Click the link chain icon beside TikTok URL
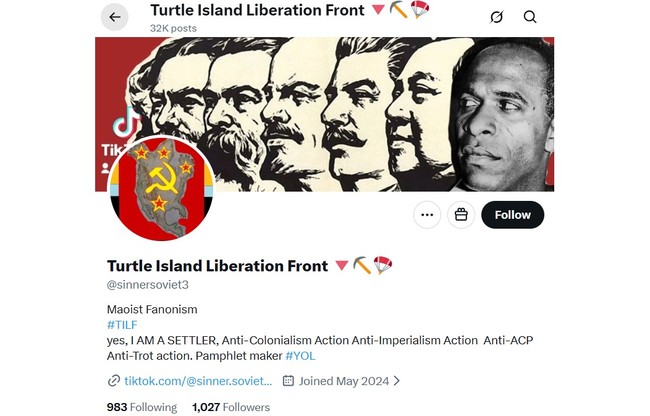650x416 pixels. (x=114, y=381)
